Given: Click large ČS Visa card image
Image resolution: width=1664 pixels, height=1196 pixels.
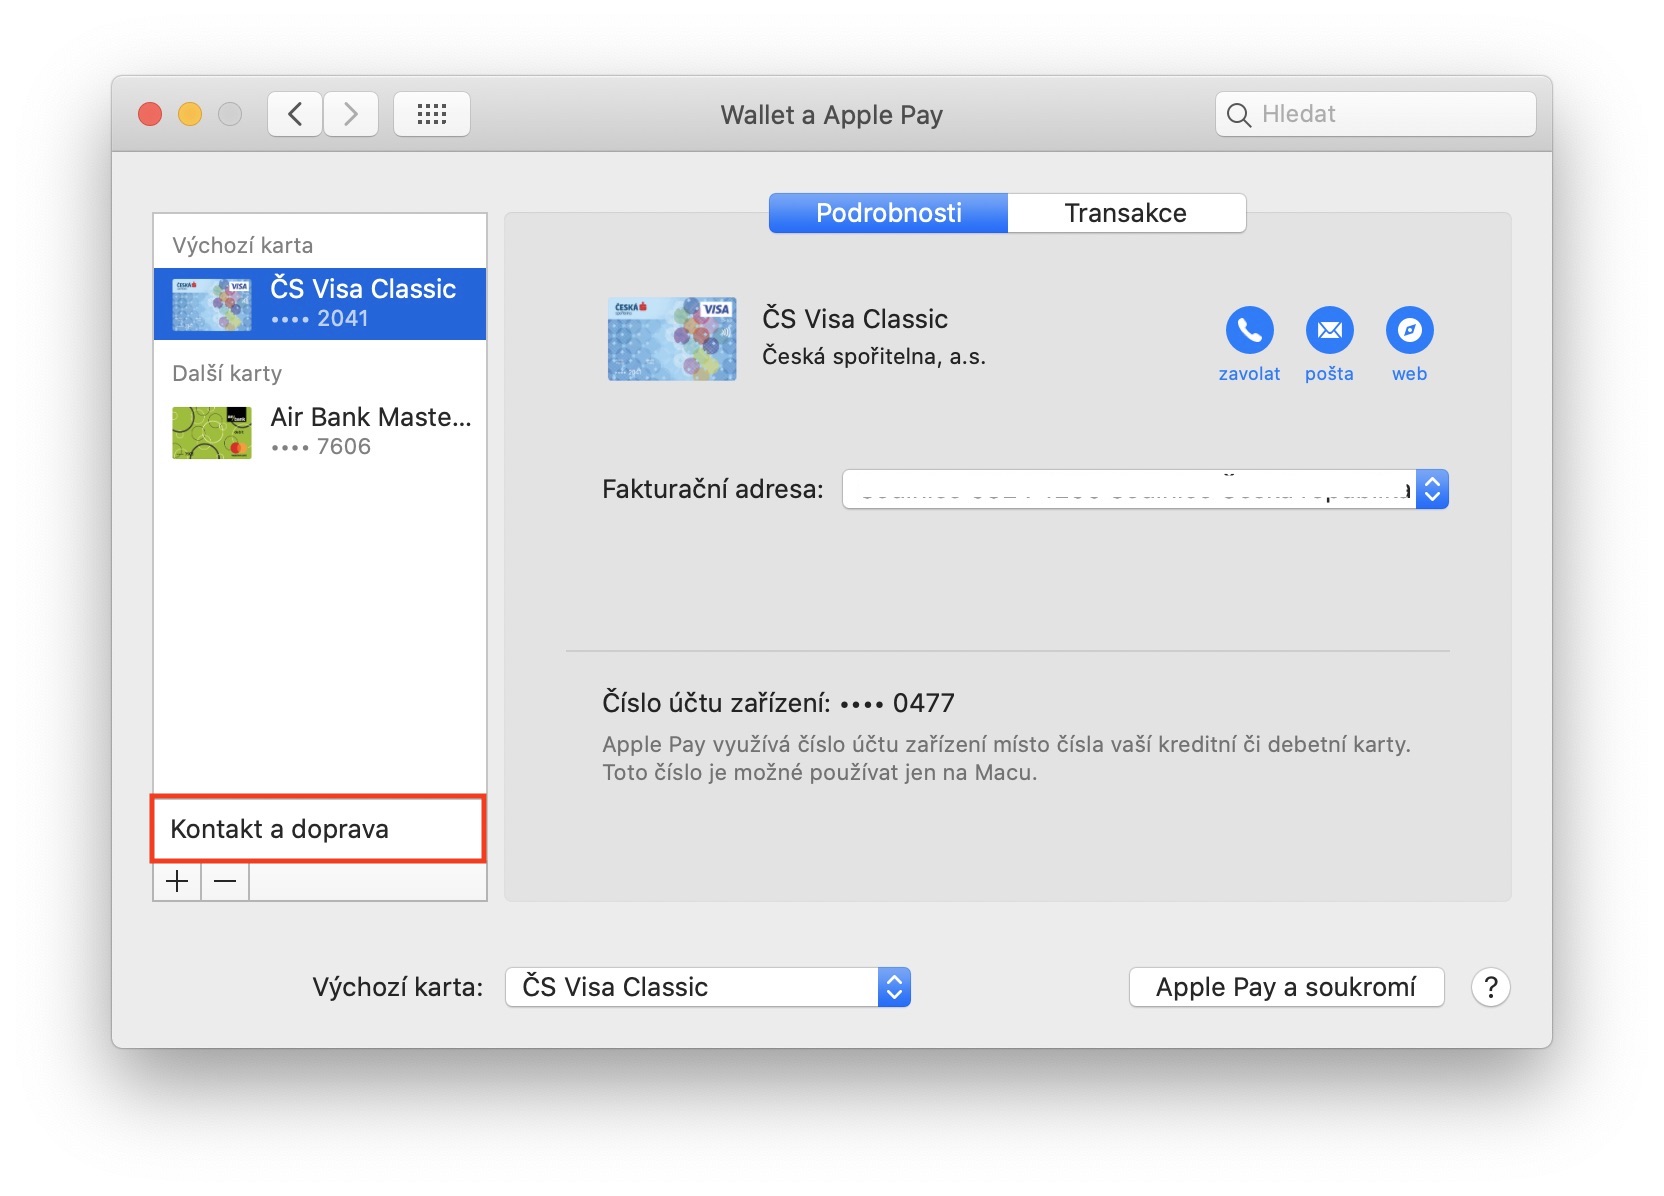Looking at the screenshot, I should tap(672, 339).
